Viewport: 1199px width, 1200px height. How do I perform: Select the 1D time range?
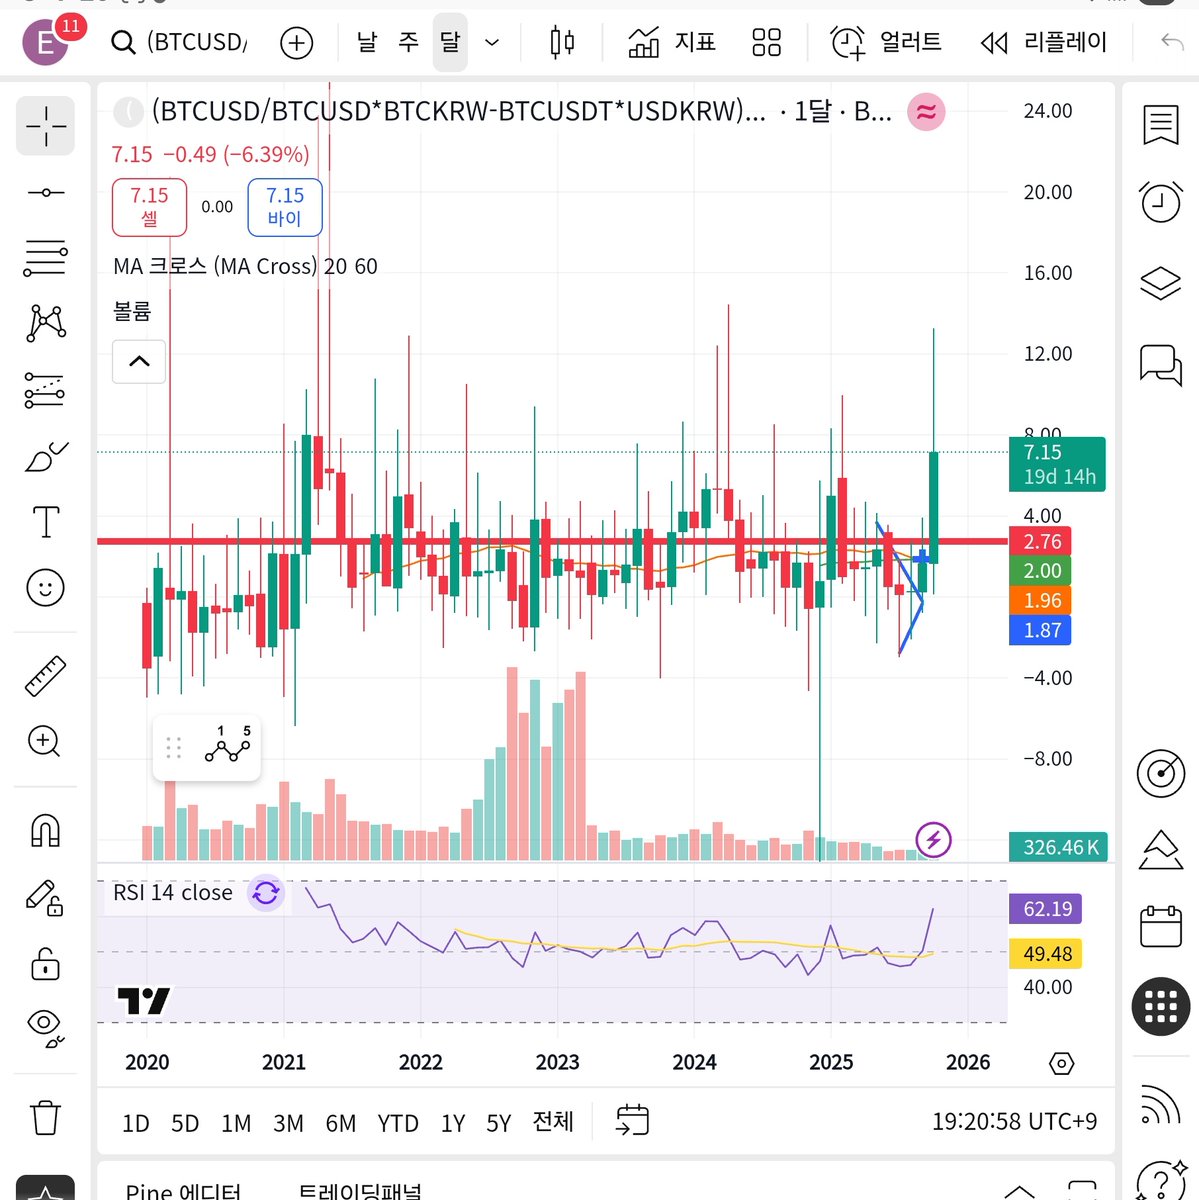pyautogui.click(x=136, y=1123)
